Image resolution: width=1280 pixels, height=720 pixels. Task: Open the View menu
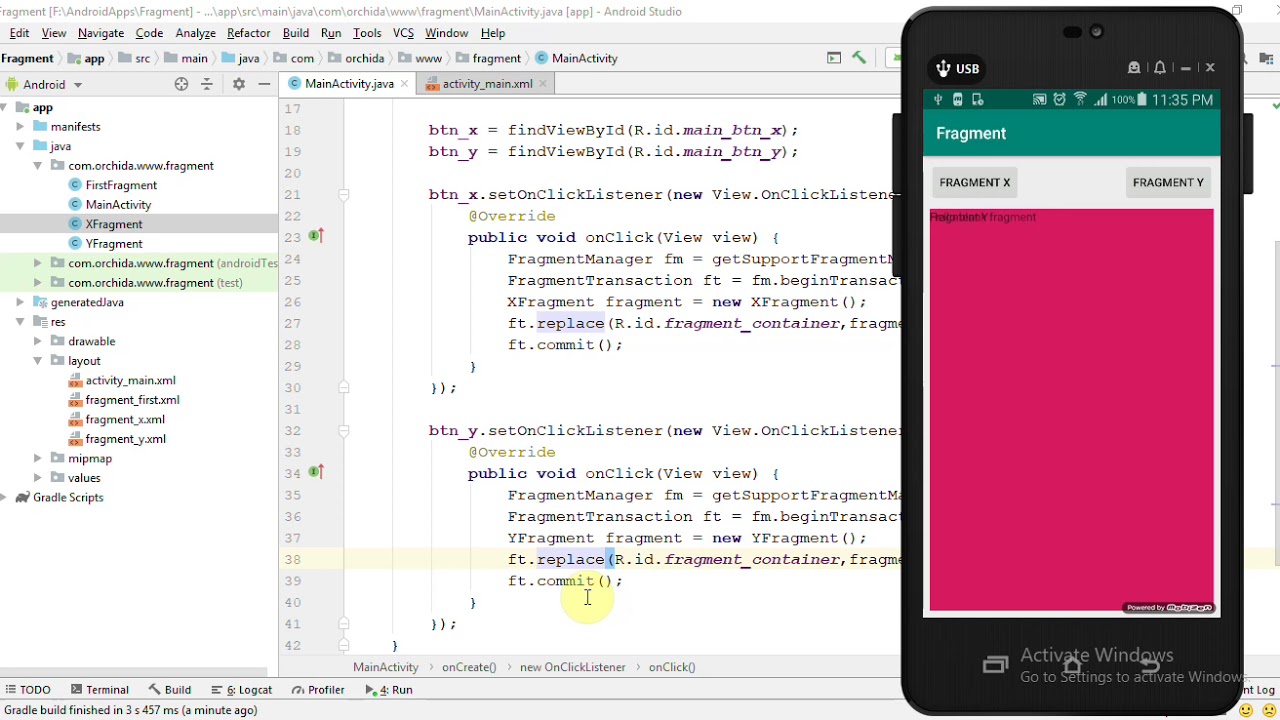click(x=54, y=33)
